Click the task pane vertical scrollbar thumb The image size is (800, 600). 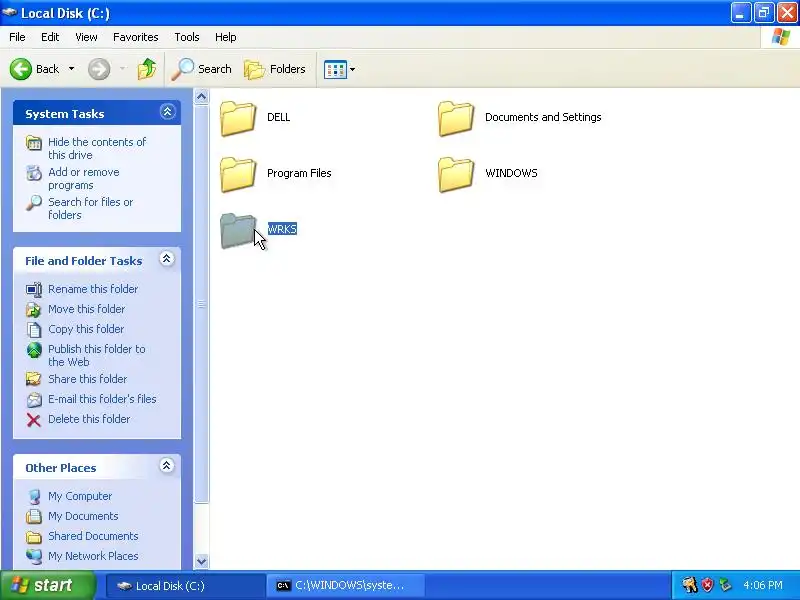pyautogui.click(x=202, y=304)
